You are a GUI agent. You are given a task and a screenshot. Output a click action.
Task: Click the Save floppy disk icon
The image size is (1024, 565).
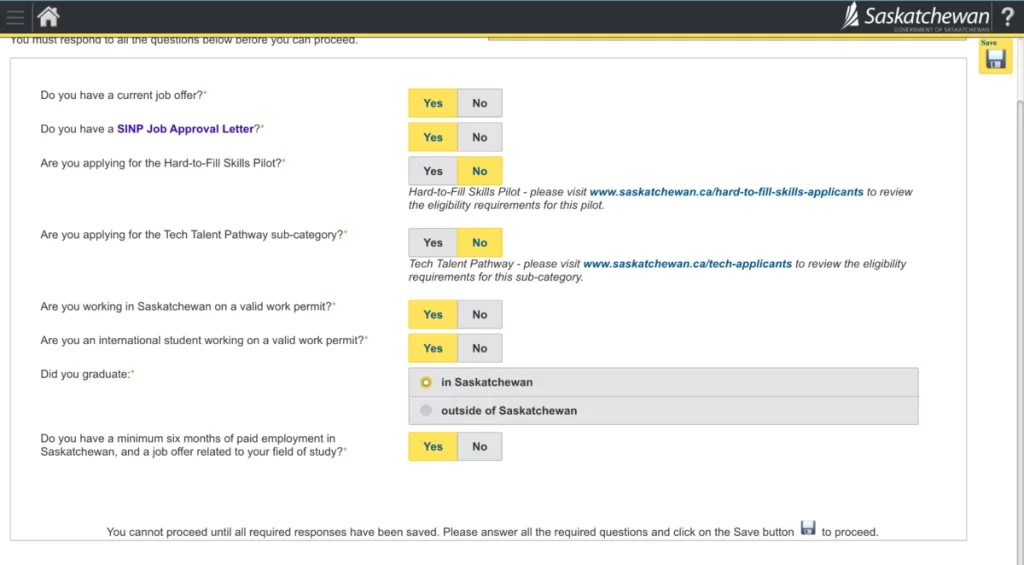coord(995,59)
